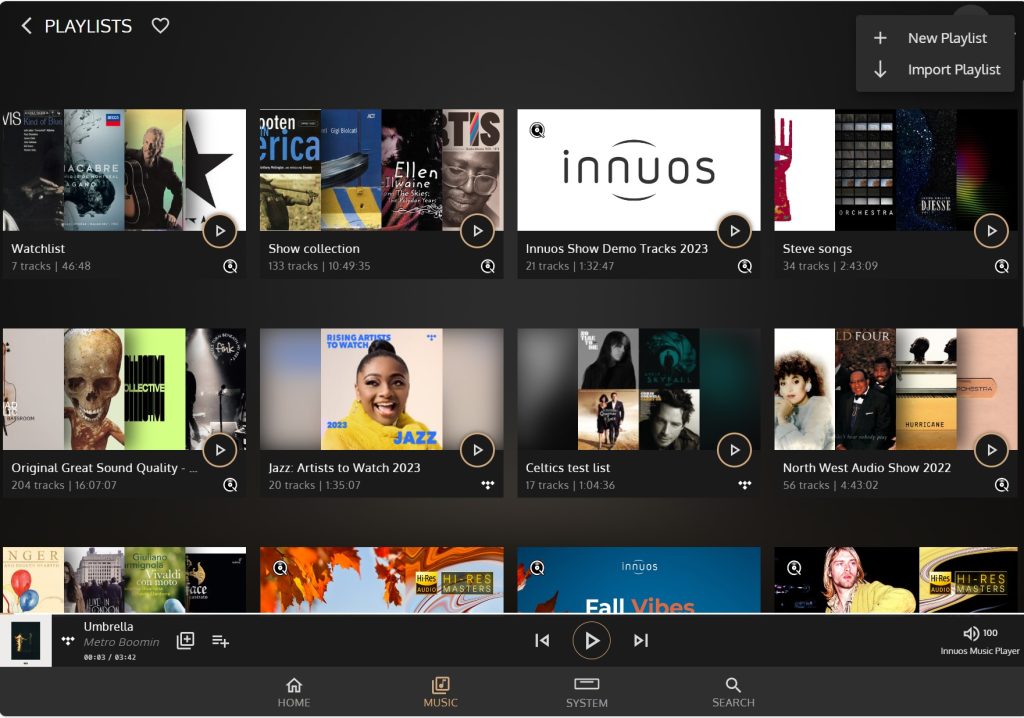
Task: Toggle the heart favorites filter by PLAYLISTS
Action: (x=160, y=25)
